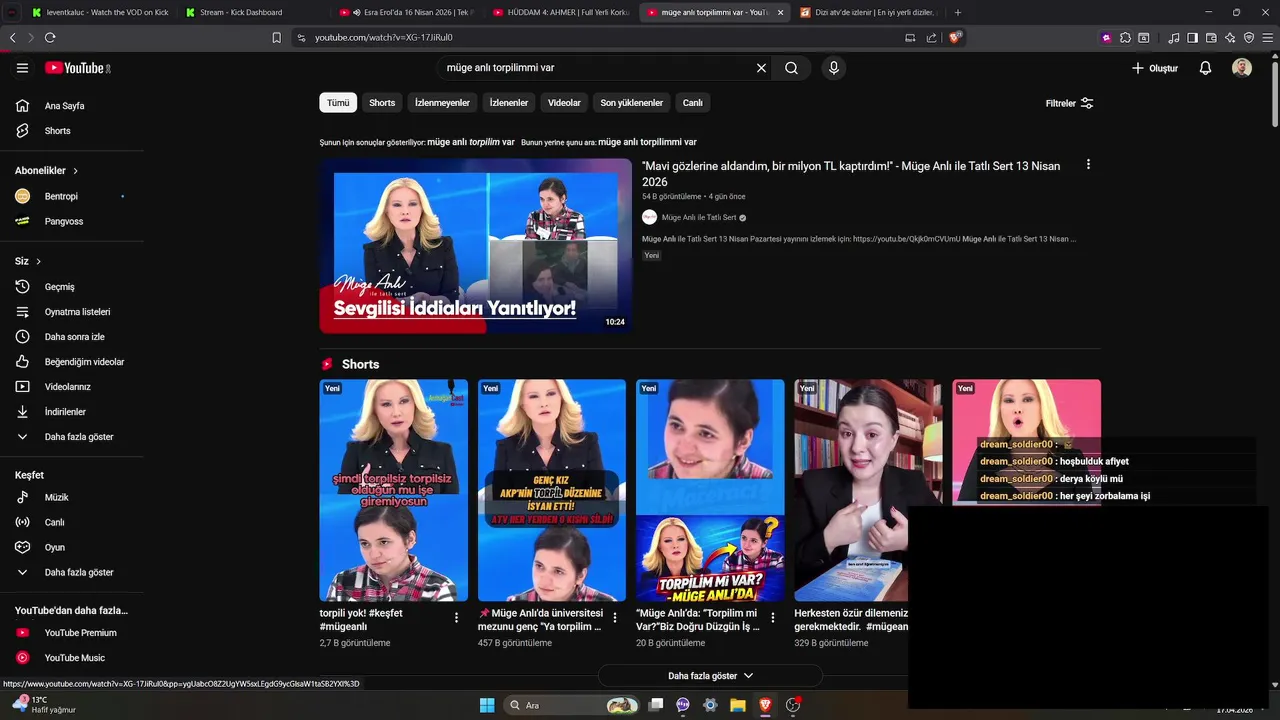Bookmark this page in the address bar

[x=277, y=37]
